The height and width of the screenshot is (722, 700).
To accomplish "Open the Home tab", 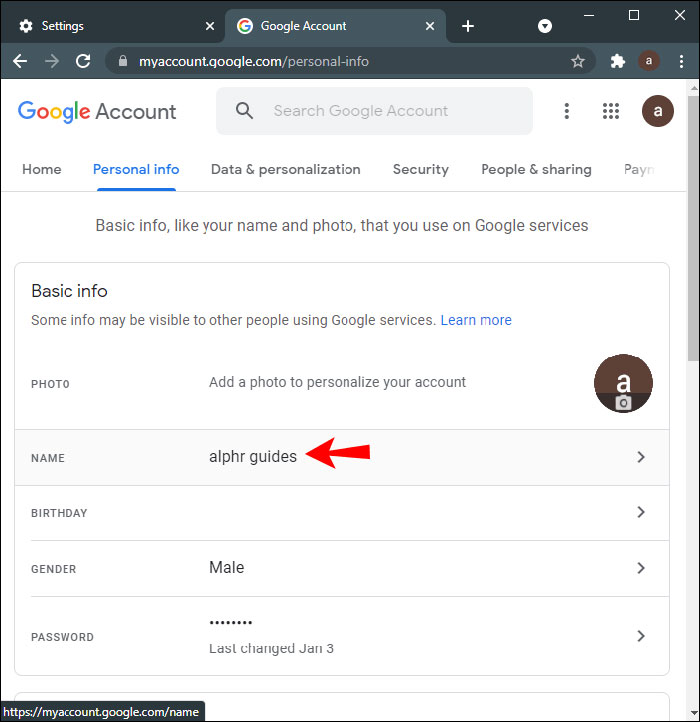I will tap(42, 169).
